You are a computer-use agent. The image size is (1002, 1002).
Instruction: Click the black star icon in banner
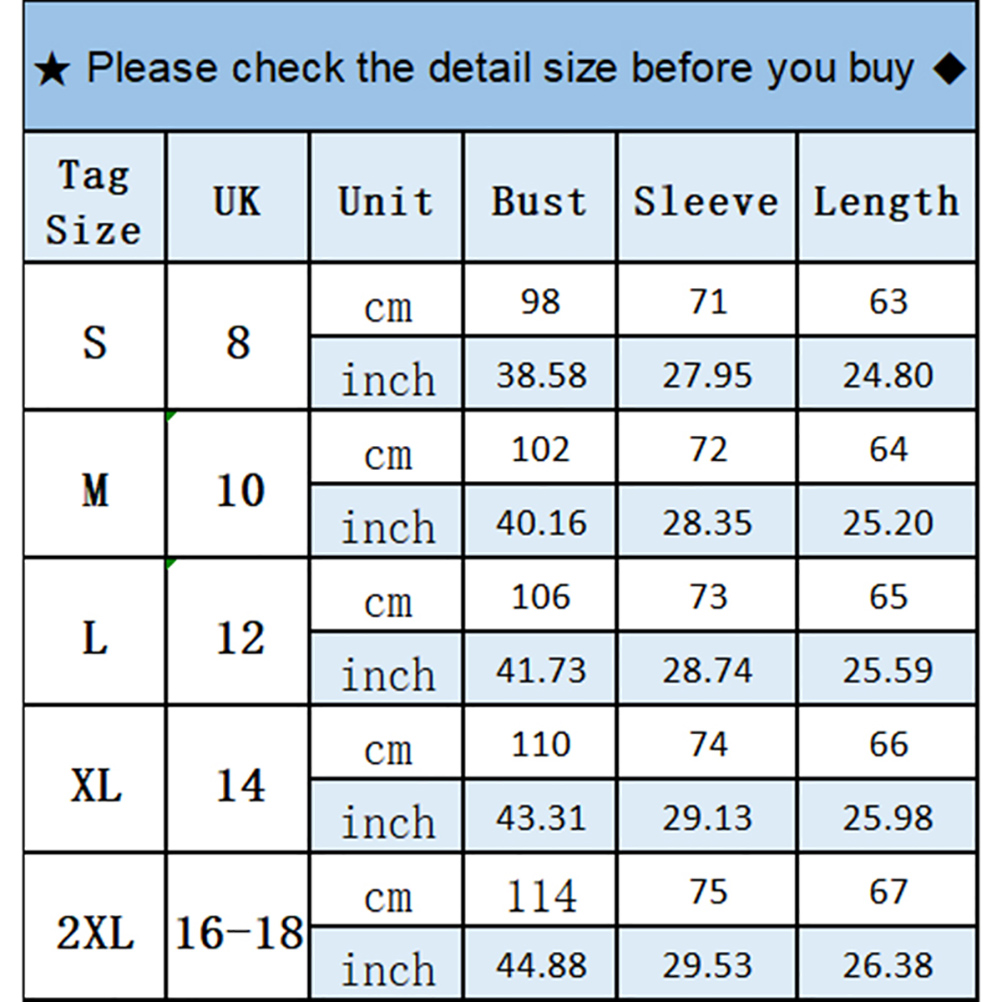pos(52,72)
